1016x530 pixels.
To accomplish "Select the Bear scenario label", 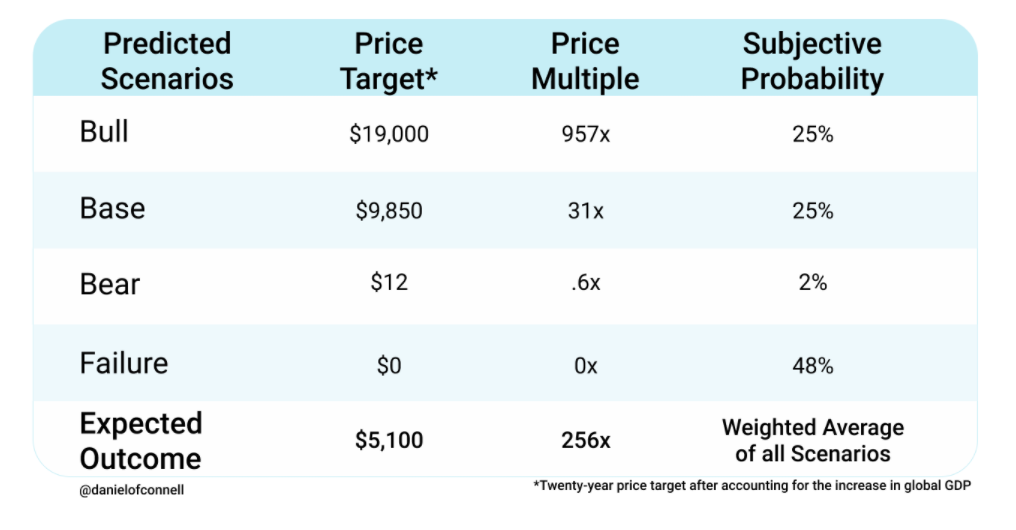I will 110,284.
